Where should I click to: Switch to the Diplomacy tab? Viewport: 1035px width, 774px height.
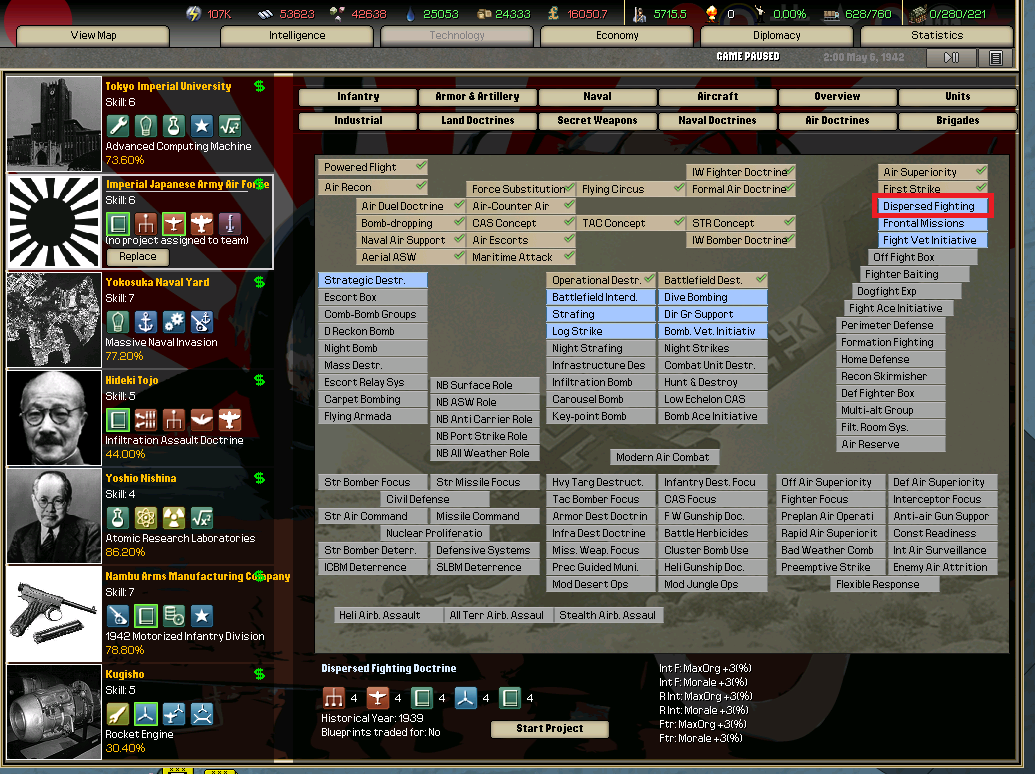pyautogui.click(x=777, y=35)
